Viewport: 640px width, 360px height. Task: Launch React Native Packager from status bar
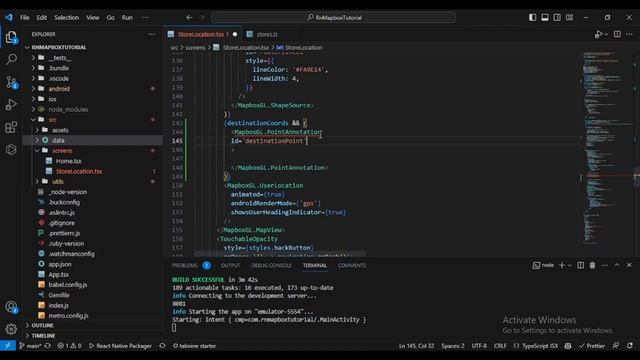pos(120,346)
